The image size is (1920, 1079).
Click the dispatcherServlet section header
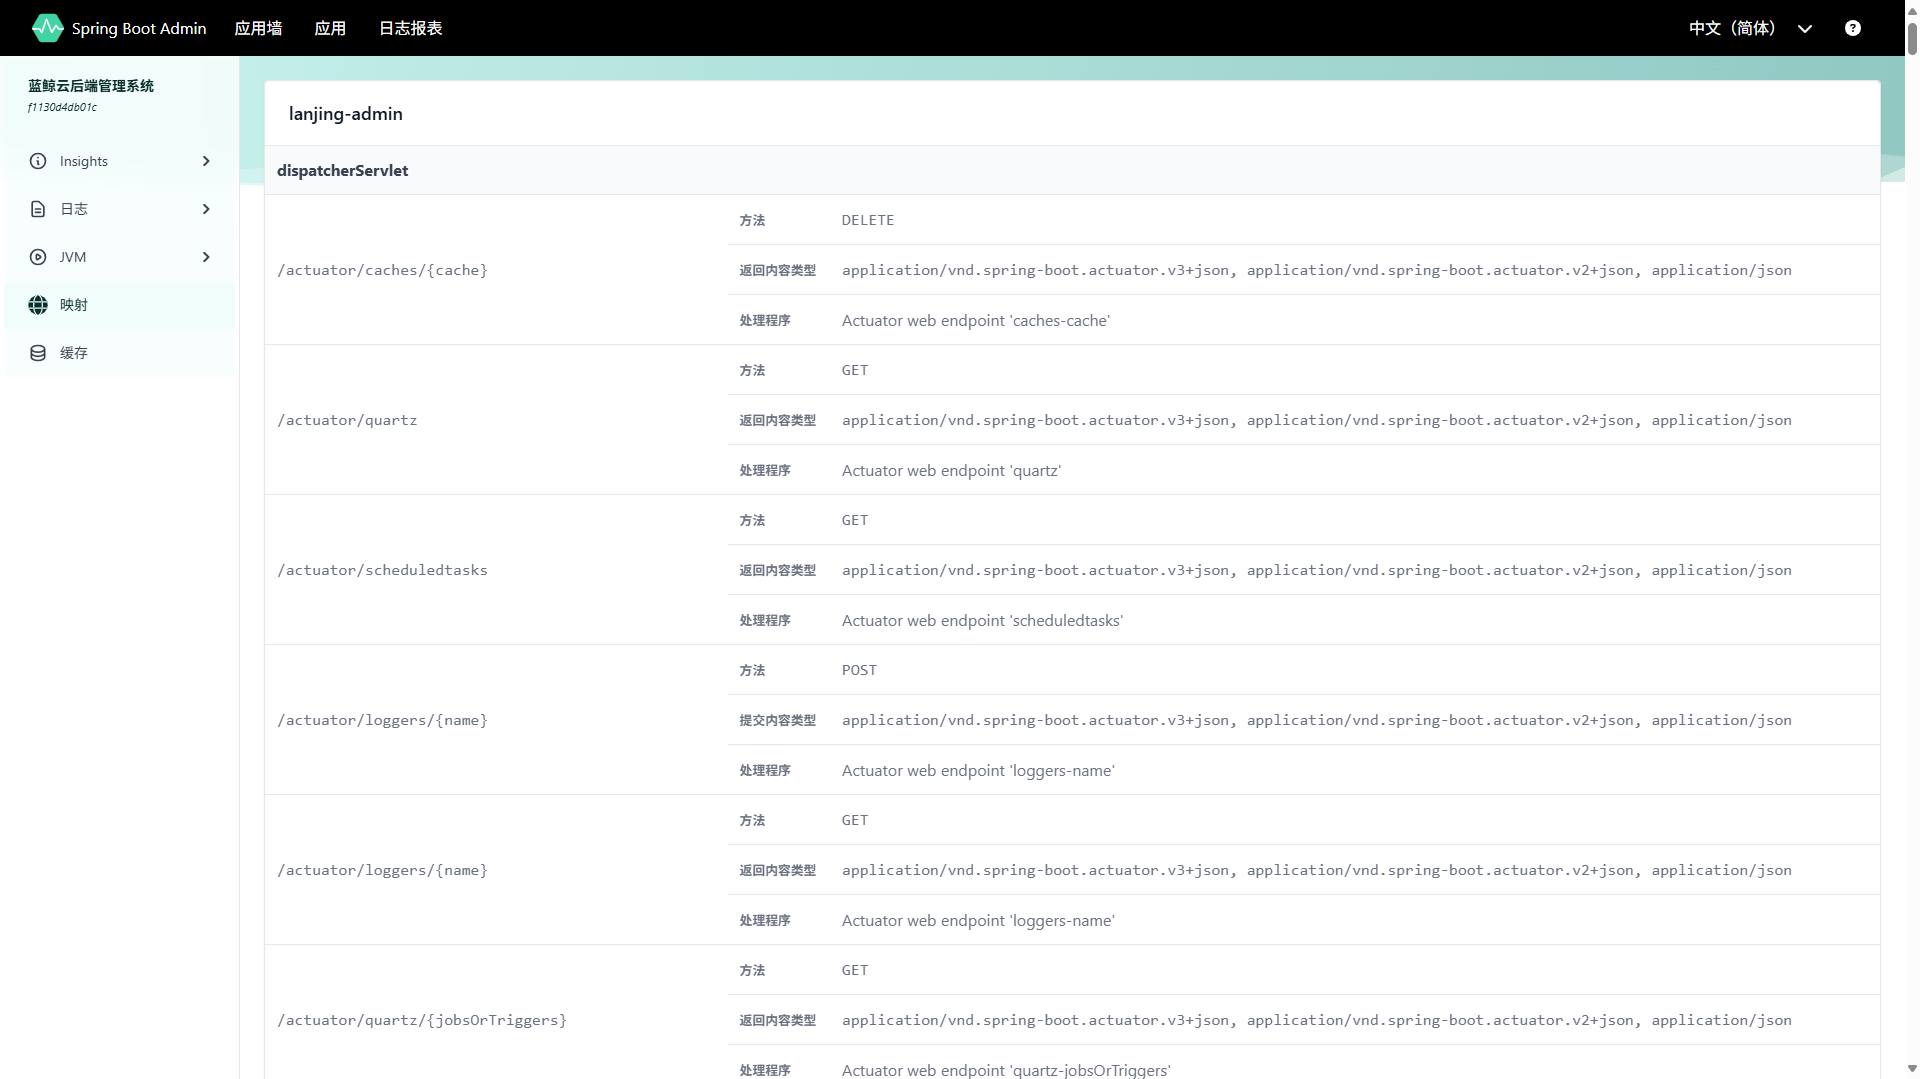click(342, 170)
